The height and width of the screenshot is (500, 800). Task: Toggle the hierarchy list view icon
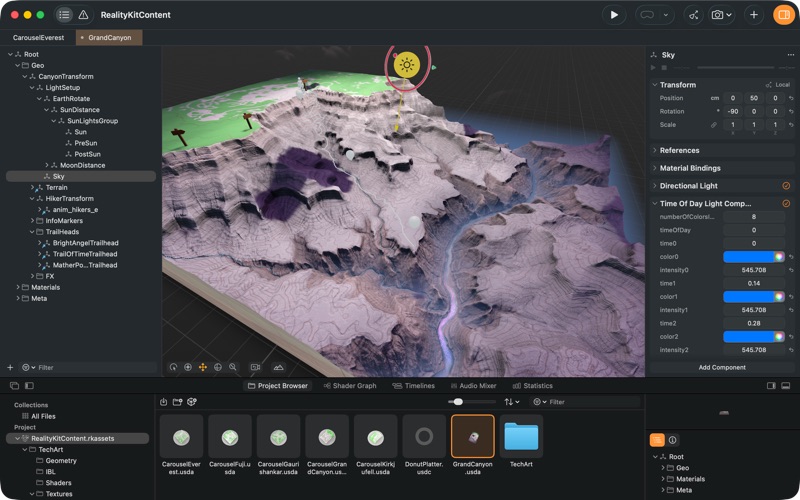pyautogui.click(x=64, y=15)
